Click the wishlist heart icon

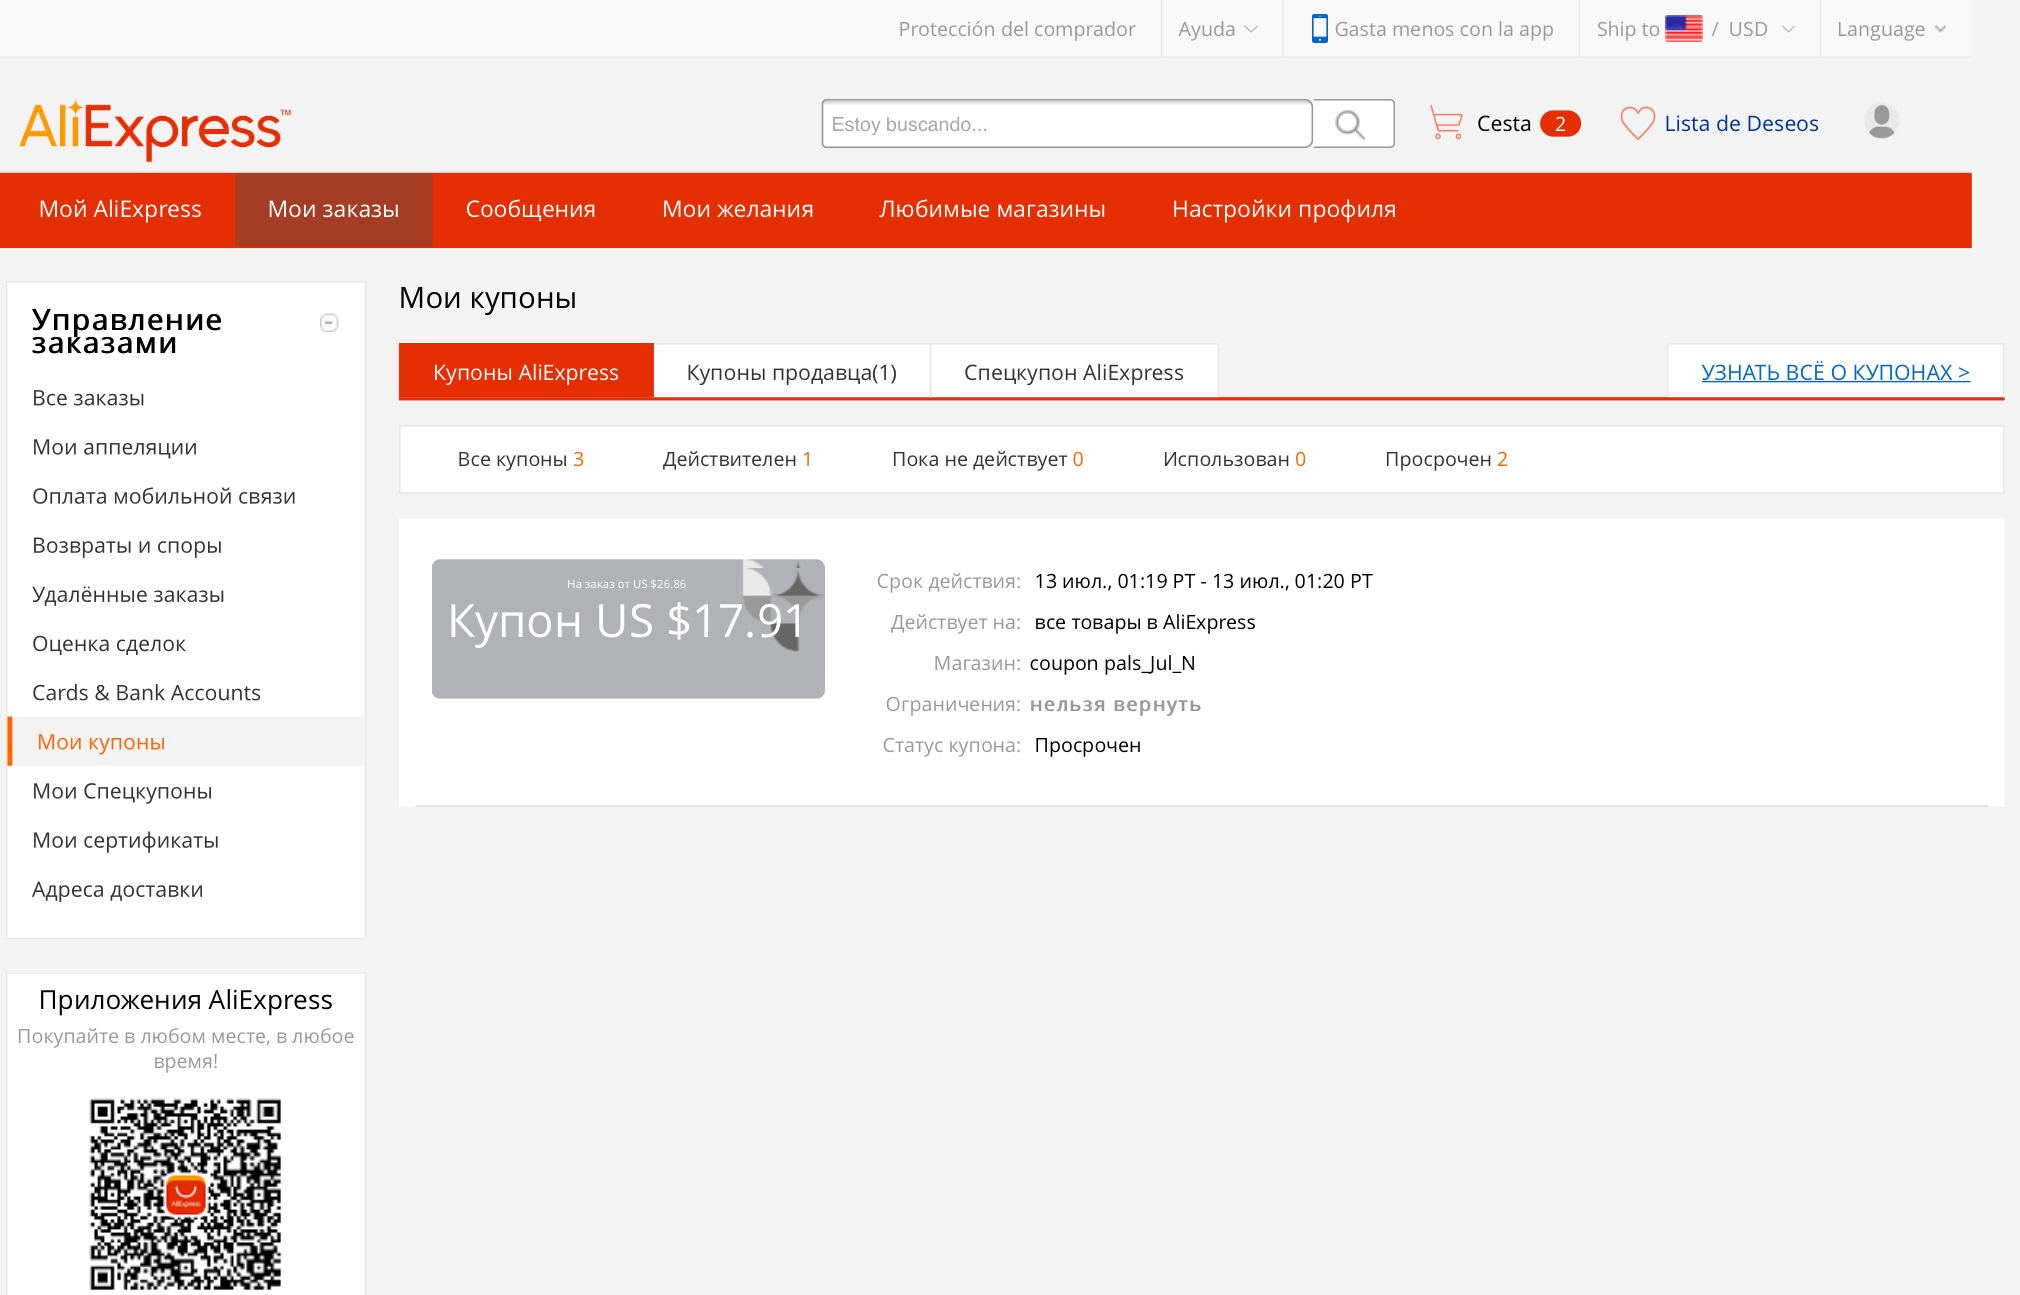pos(1637,123)
